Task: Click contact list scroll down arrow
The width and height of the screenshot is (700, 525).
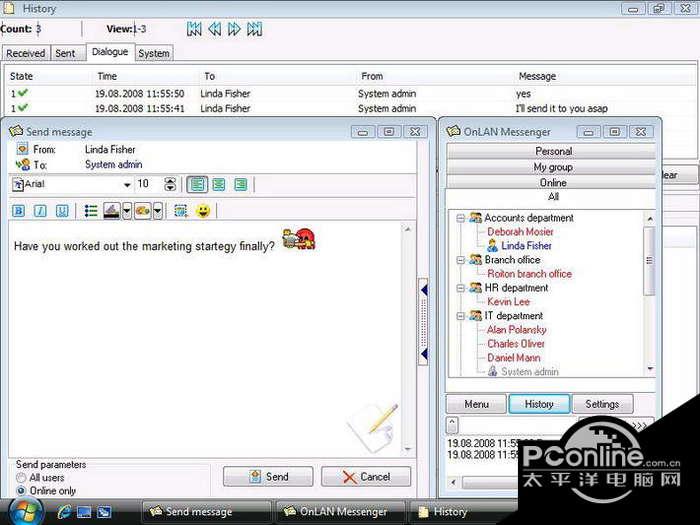Action: pos(650,369)
